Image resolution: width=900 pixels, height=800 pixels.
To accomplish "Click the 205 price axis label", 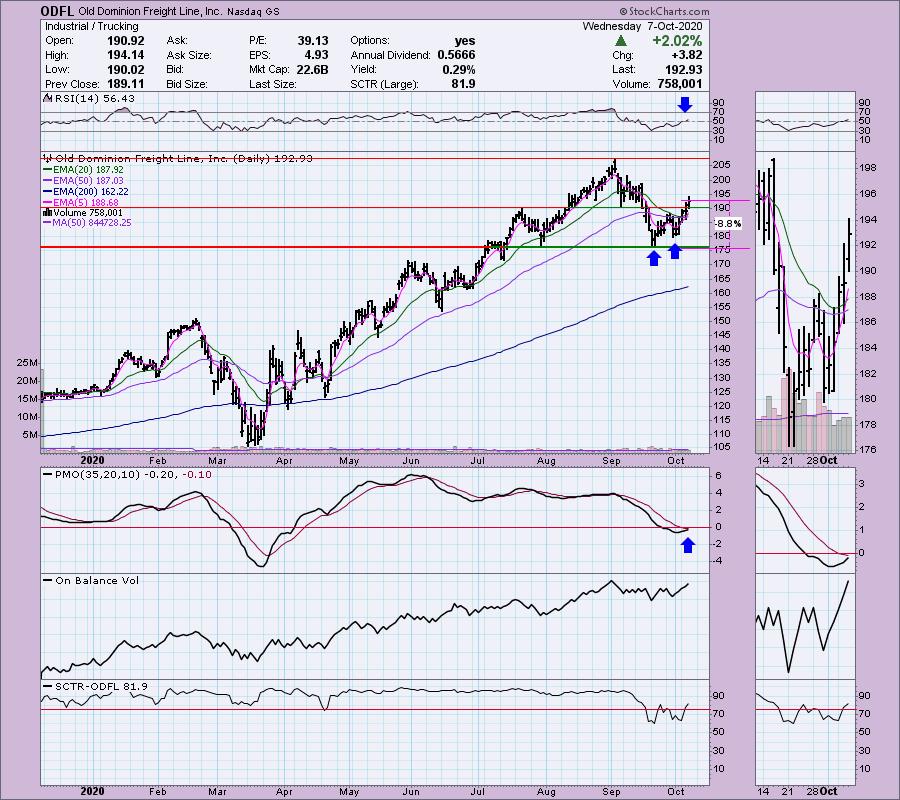I will point(722,165).
